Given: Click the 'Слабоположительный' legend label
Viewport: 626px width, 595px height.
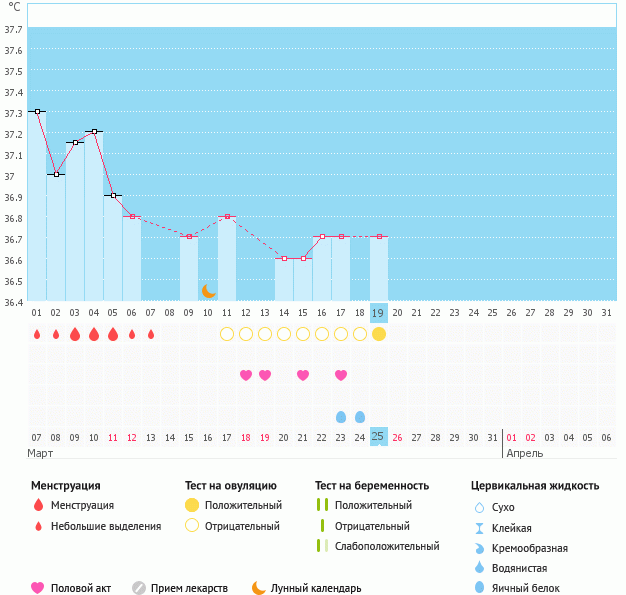Looking at the screenshot, I should (x=387, y=546).
